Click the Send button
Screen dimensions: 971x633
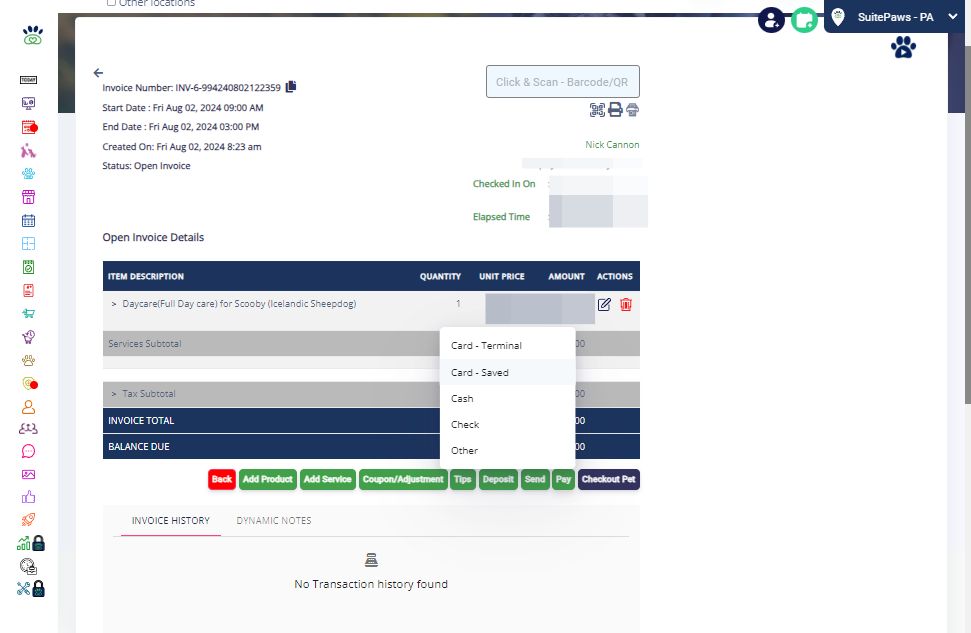point(535,479)
